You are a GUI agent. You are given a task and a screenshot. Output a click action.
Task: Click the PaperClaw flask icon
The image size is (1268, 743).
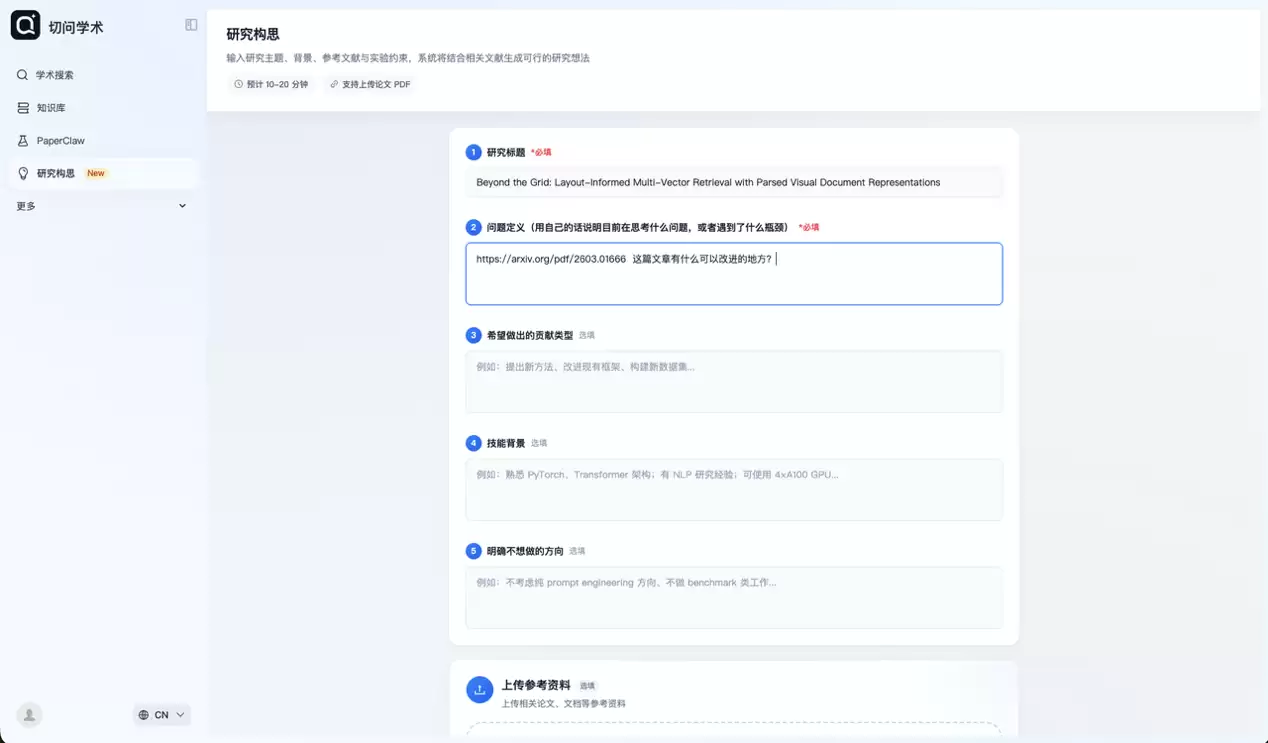click(23, 141)
